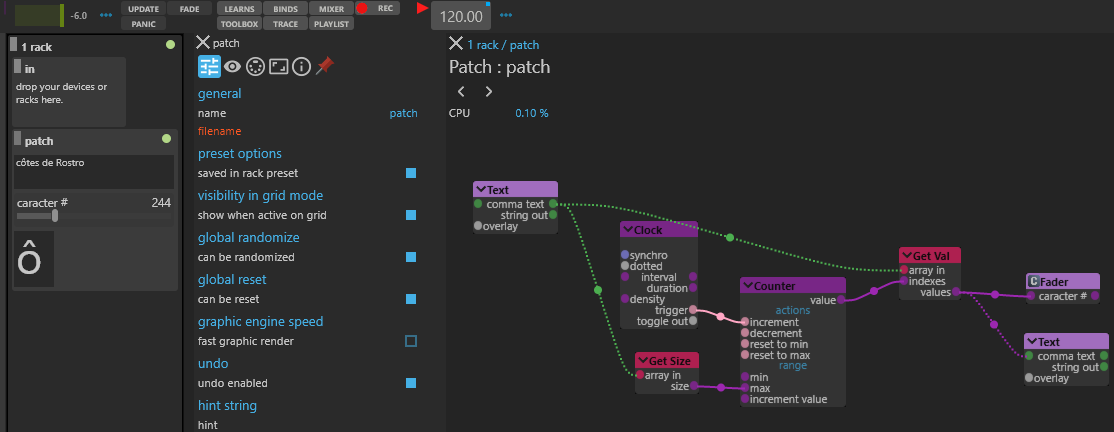The height and width of the screenshot is (432, 1114).
Task: Pin the patch settings panel
Action: (324, 66)
